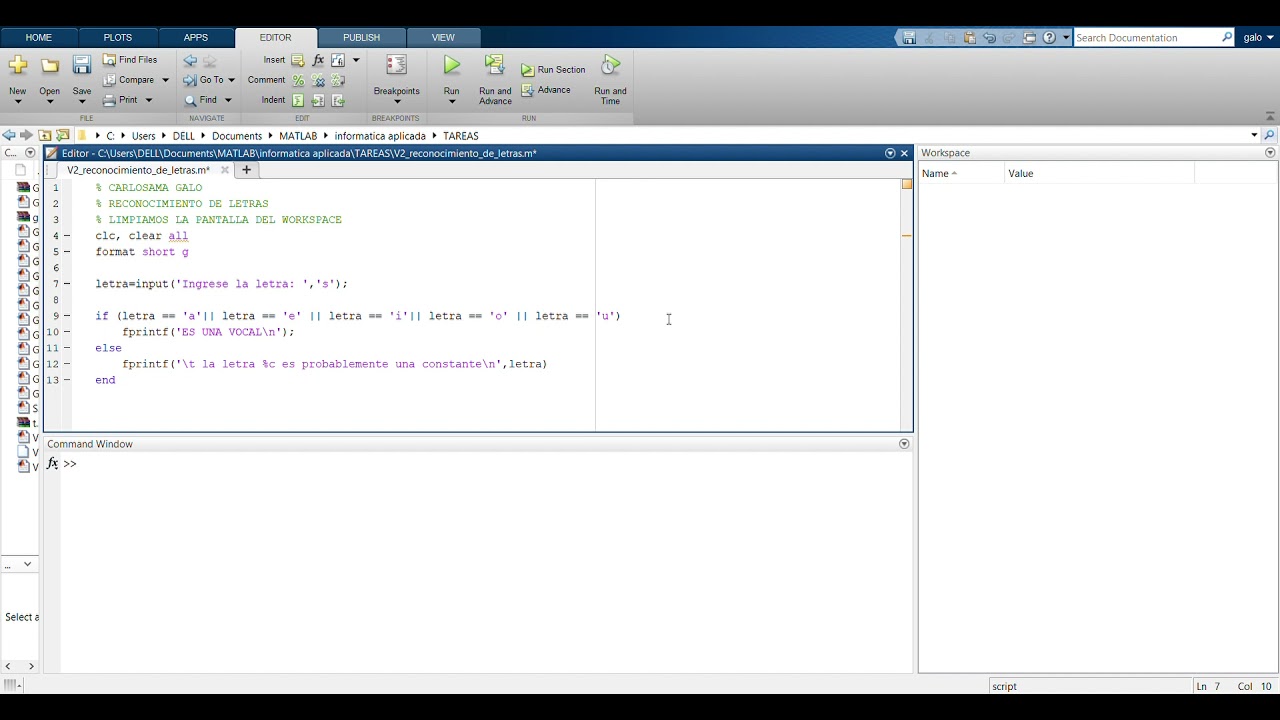Image resolution: width=1280 pixels, height=720 pixels.
Task: Open the Go To dropdown arrow
Action: tap(231, 80)
